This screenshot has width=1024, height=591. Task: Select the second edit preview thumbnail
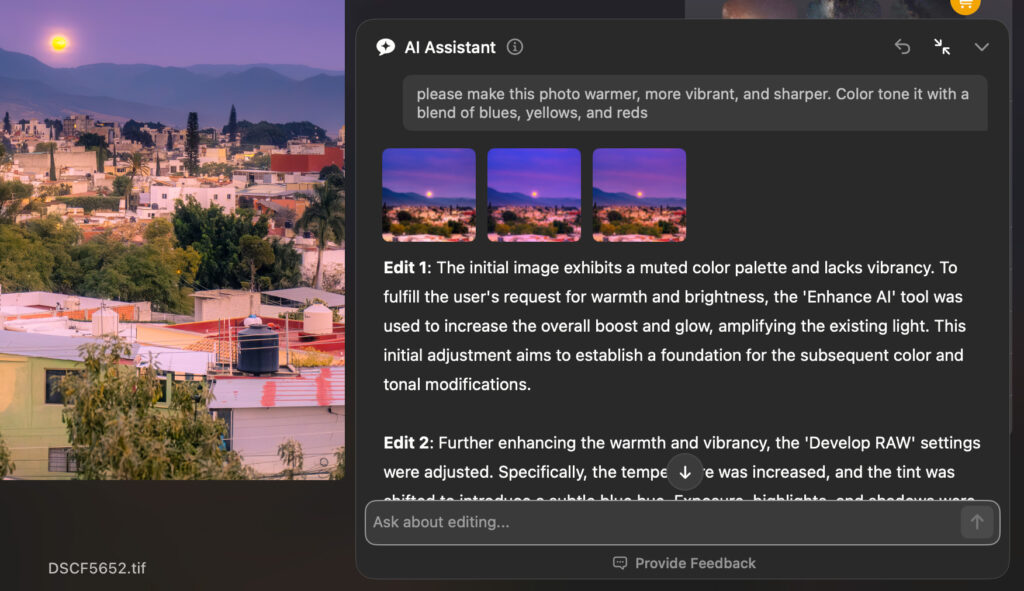pyautogui.click(x=533, y=194)
